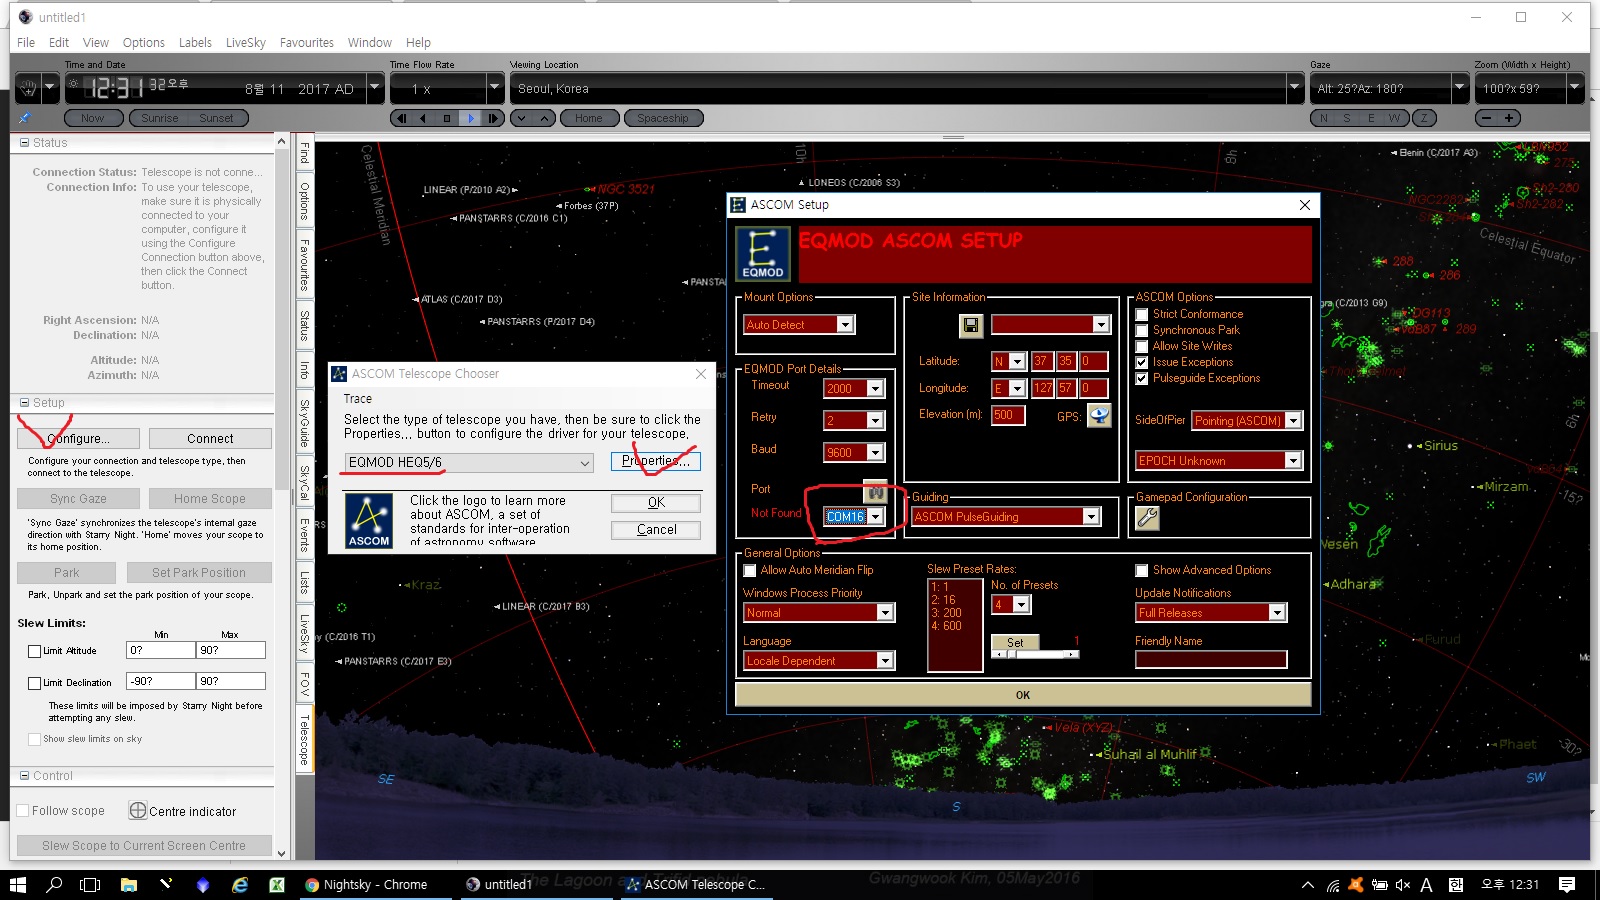1600x900 pixels.
Task: Click the Friendly Name input field
Action: [1211, 659]
